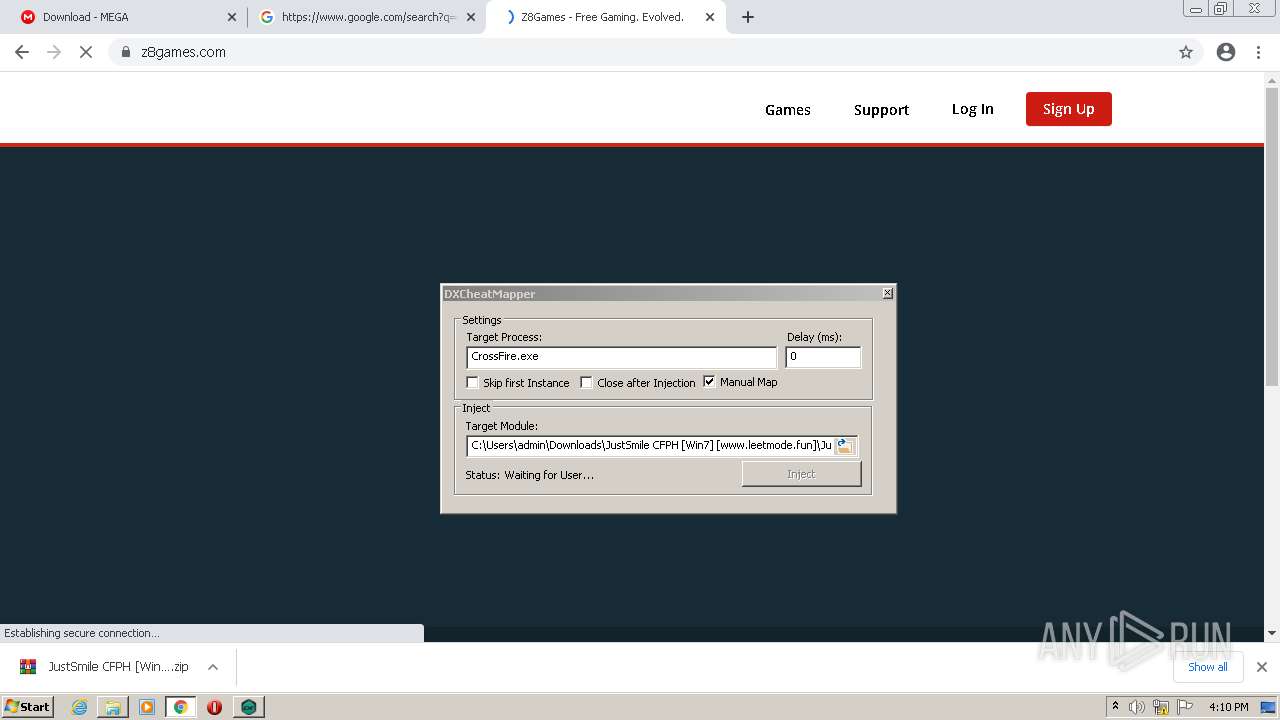Click the scrollbar down arrow
The width and height of the screenshot is (1280, 720).
(1272, 632)
